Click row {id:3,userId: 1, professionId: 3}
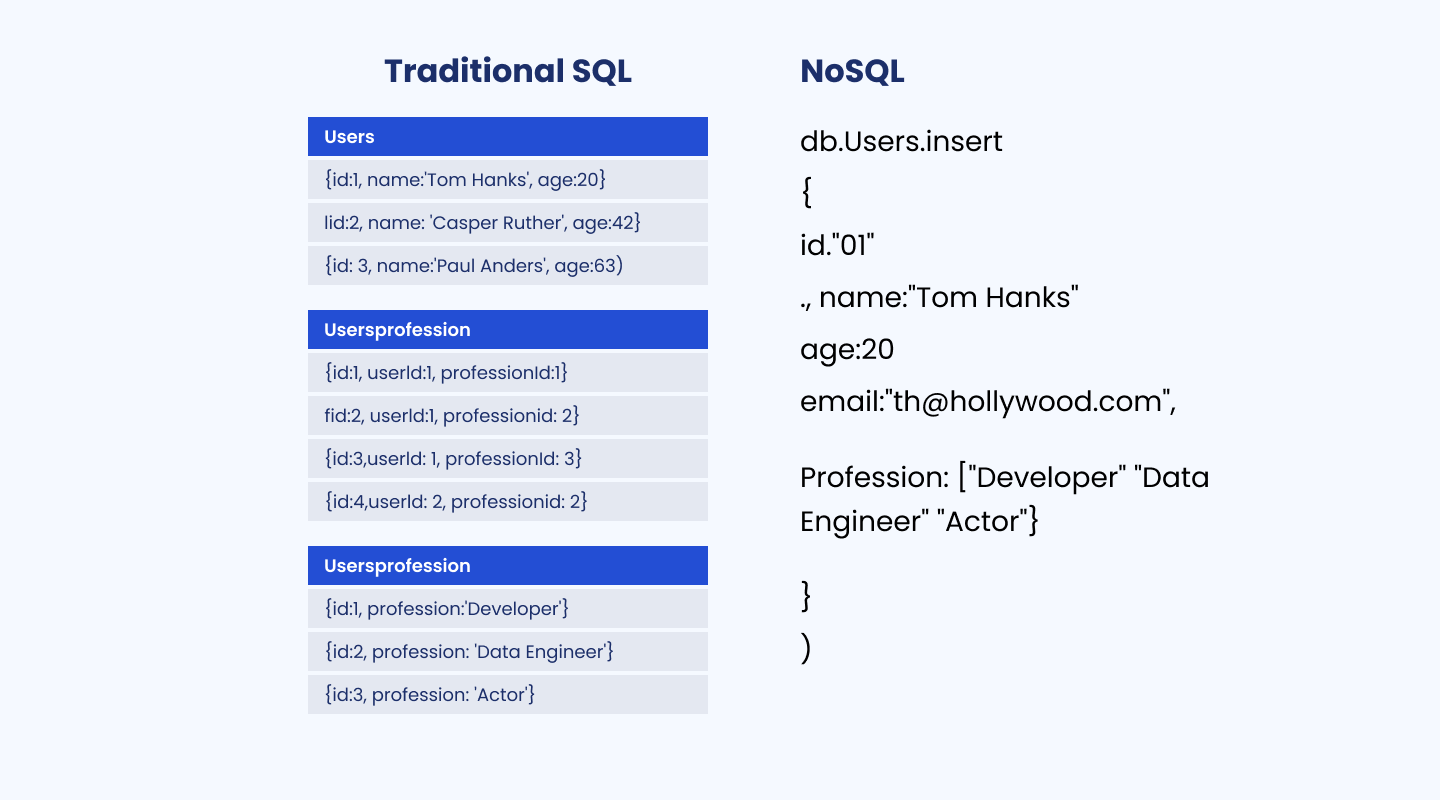Image resolution: width=1440 pixels, height=800 pixels. tap(508, 459)
